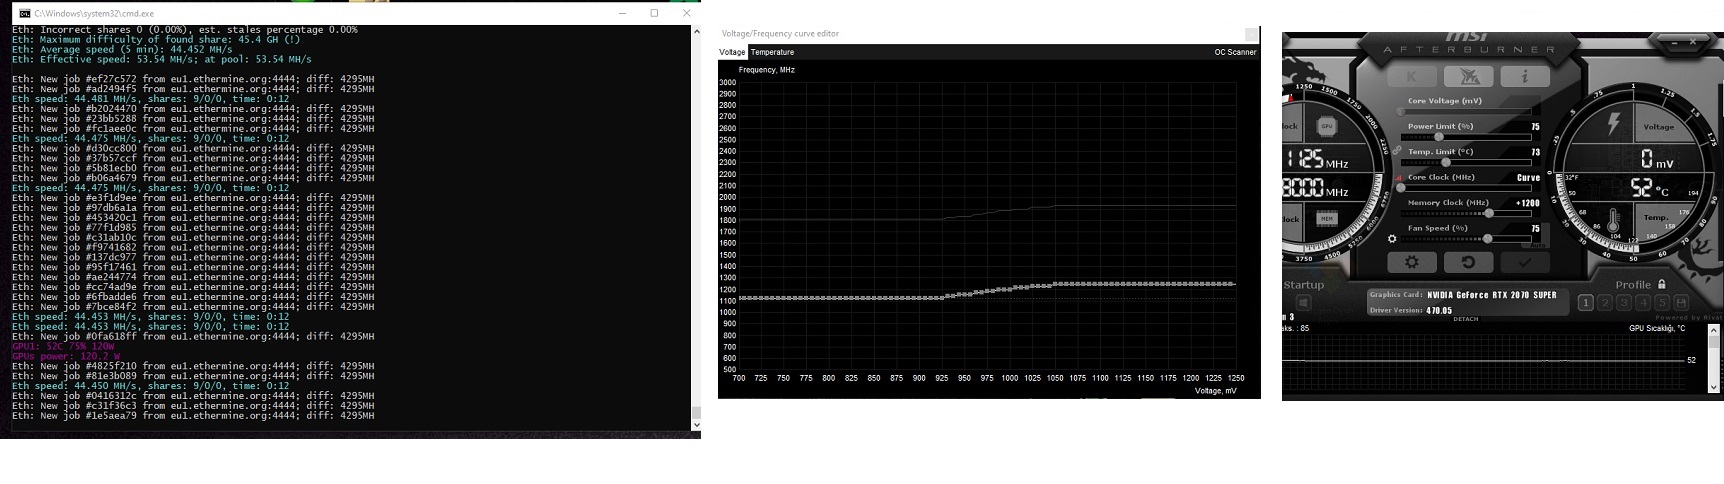Click curve point at 1050 mV

click(x=1055, y=285)
